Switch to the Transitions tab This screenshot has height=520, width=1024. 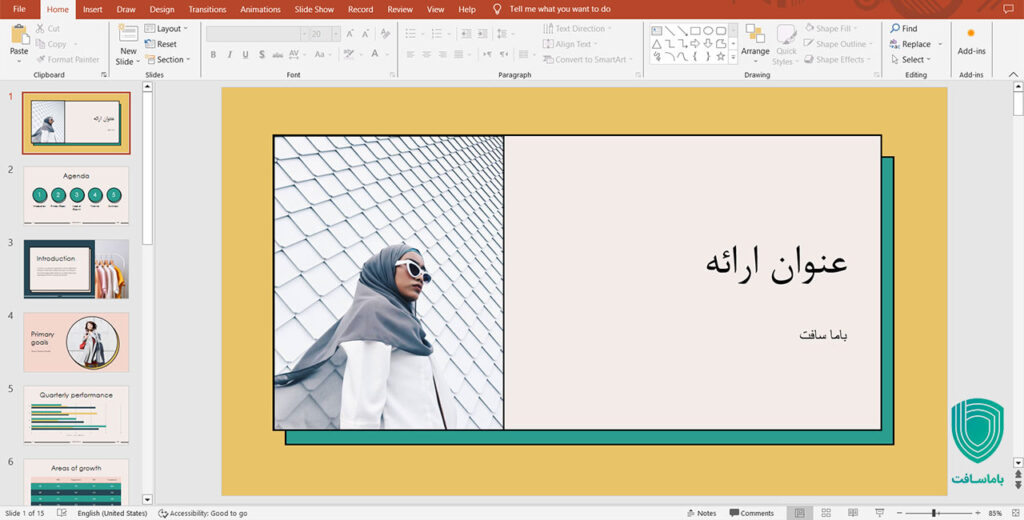click(x=207, y=9)
